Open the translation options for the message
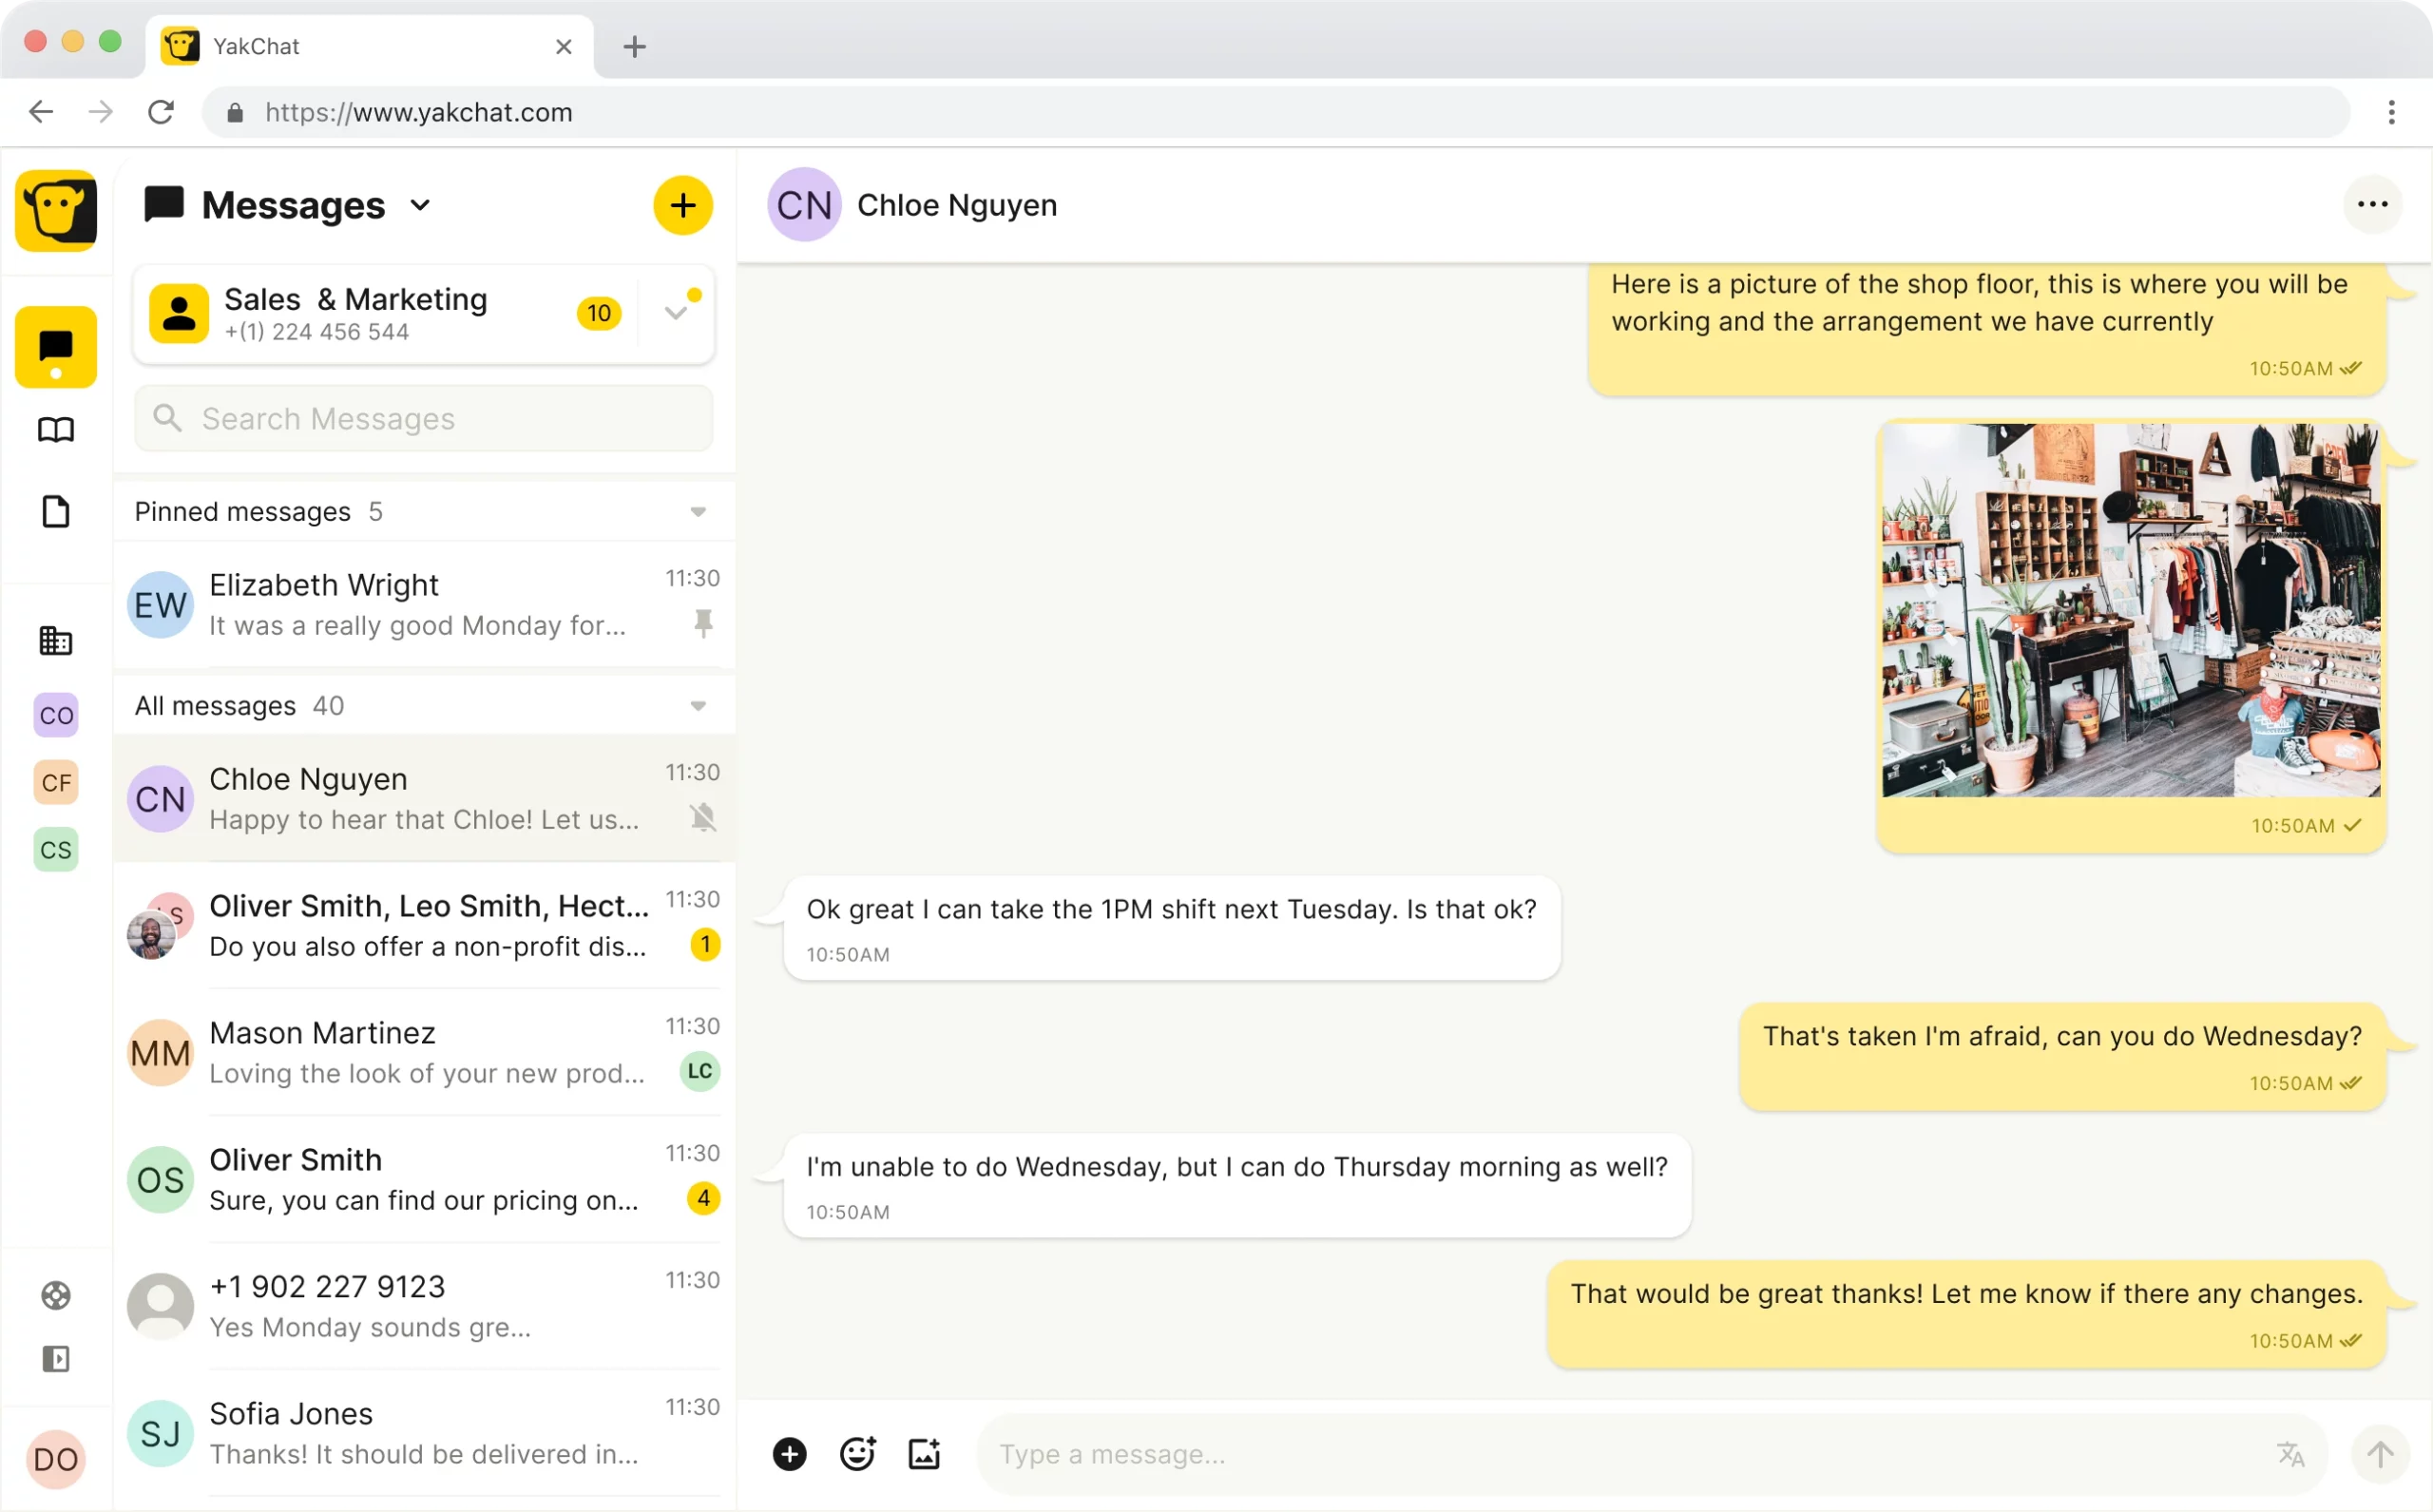 [x=2290, y=1453]
